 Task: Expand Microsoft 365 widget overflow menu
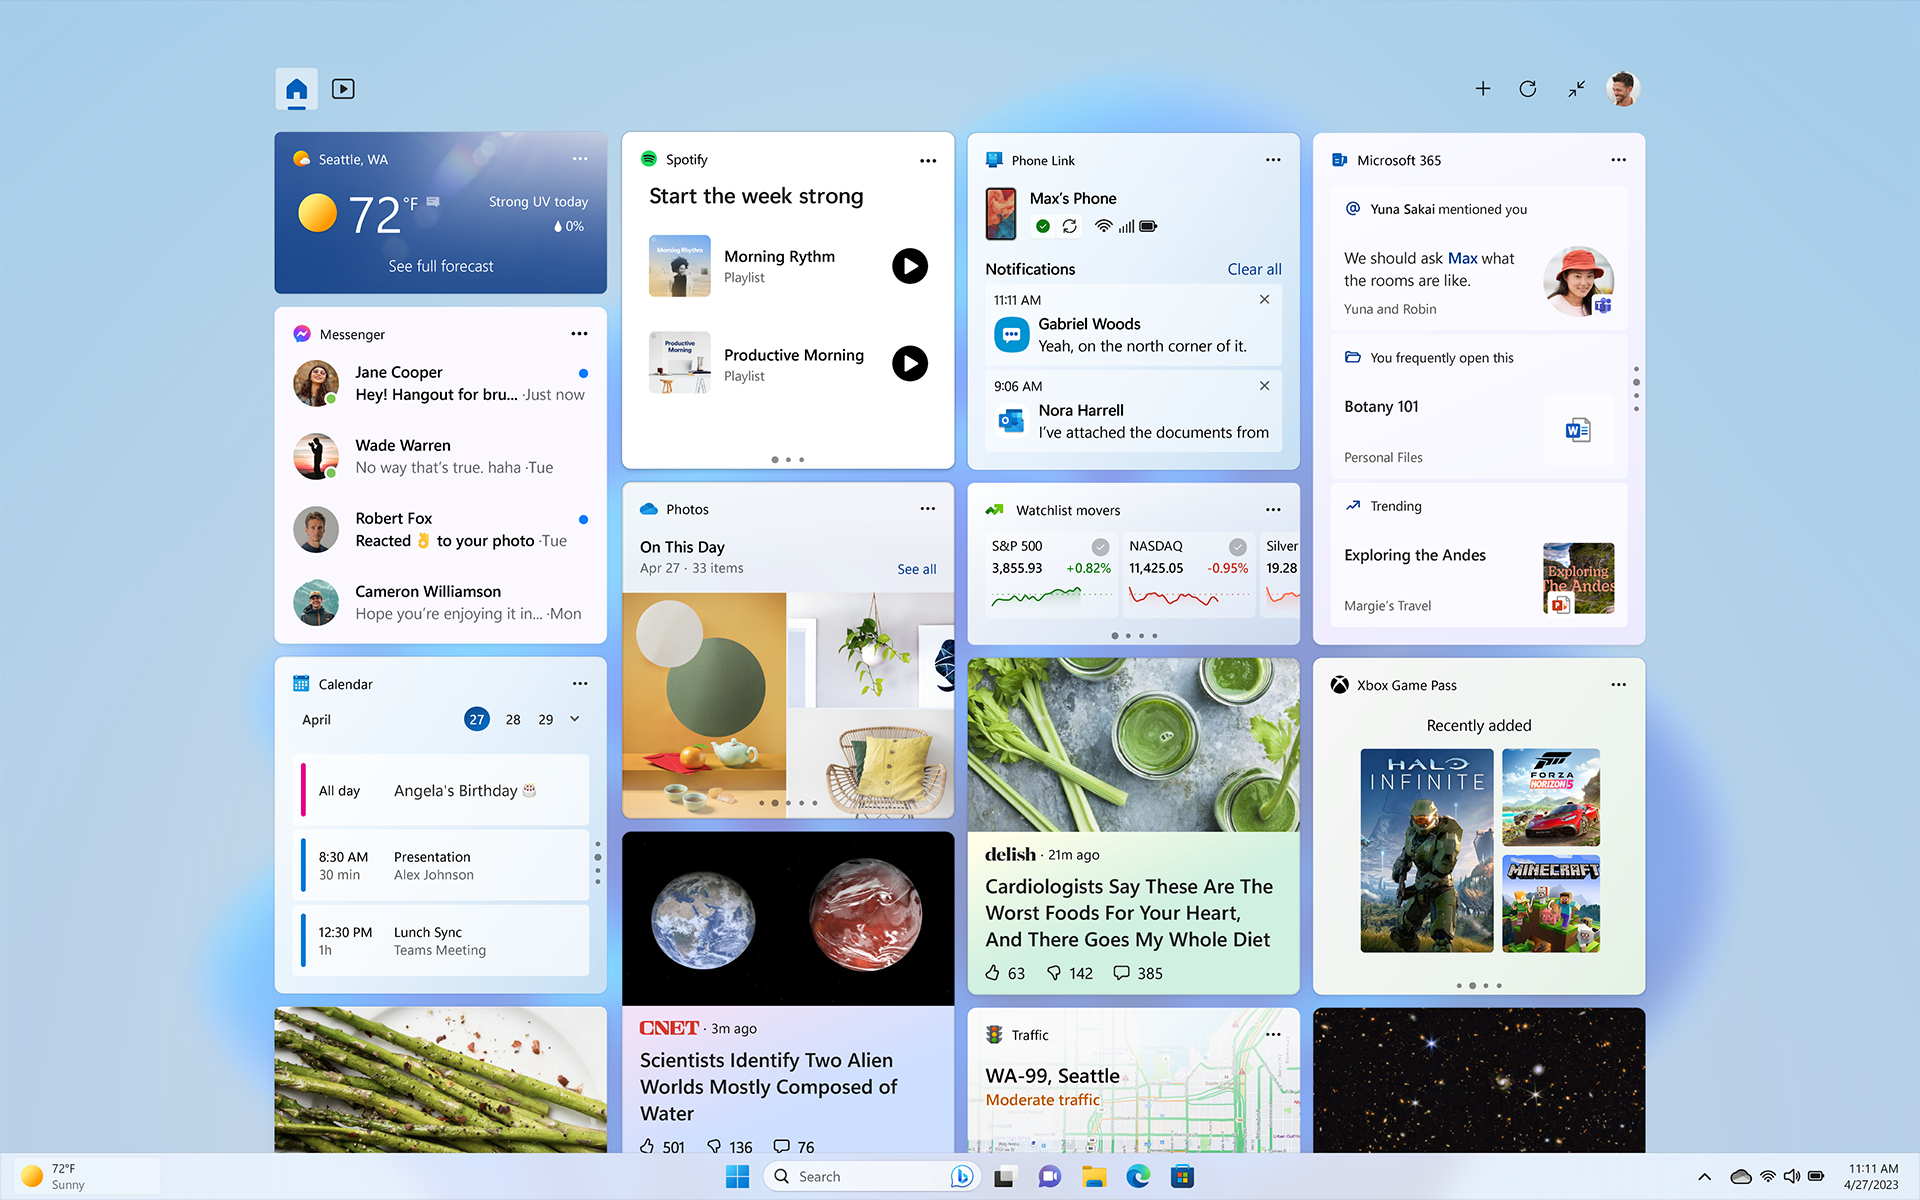coord(1620,159)
